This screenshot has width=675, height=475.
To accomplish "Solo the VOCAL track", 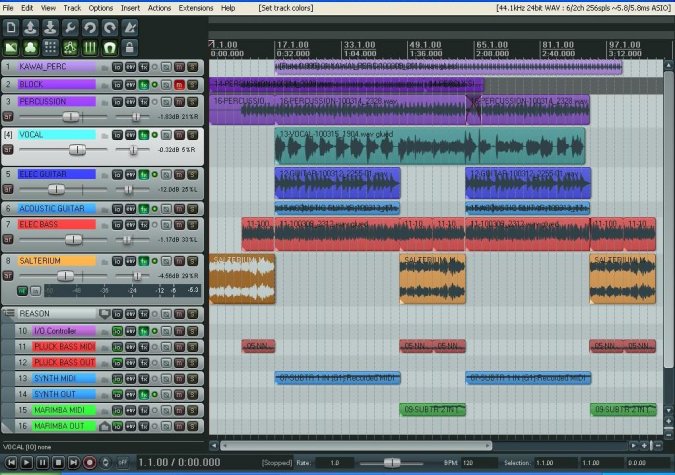I will (192, 135).
